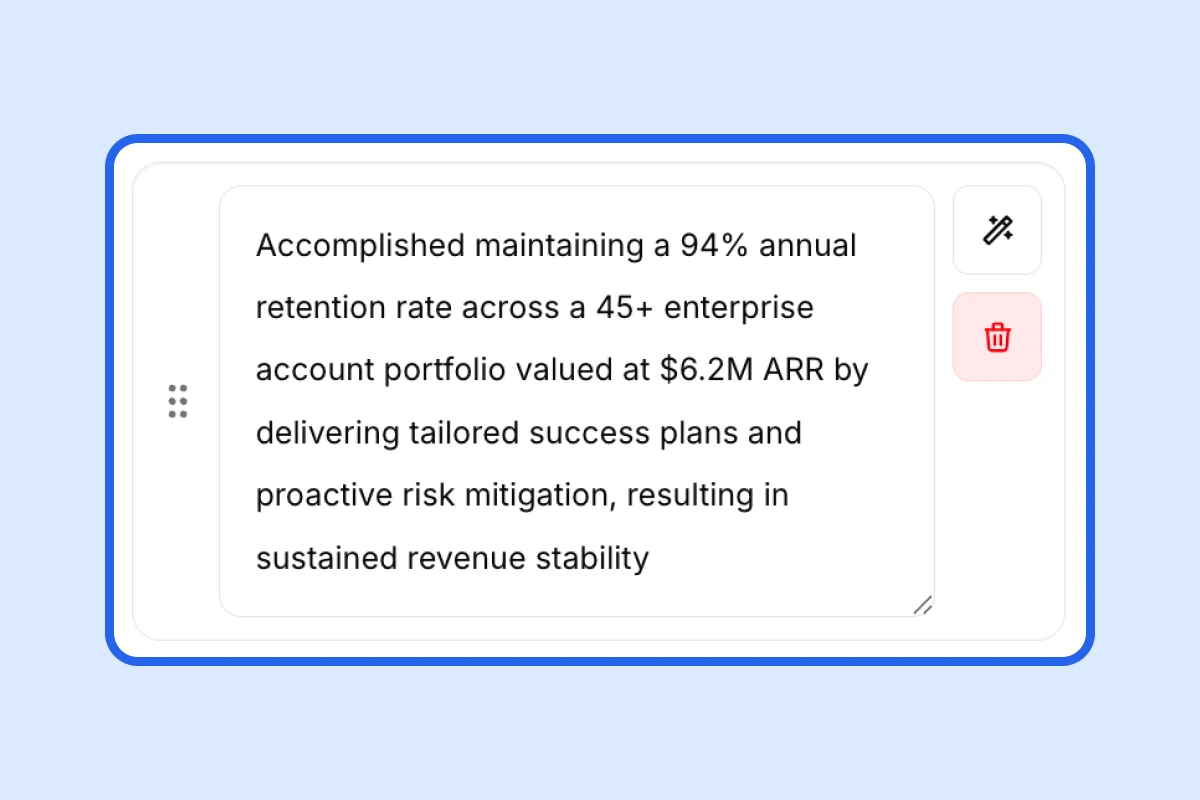Place cursor after the word "stability"
This screenshot has width=1200, height=800.
tap(651, 558)
